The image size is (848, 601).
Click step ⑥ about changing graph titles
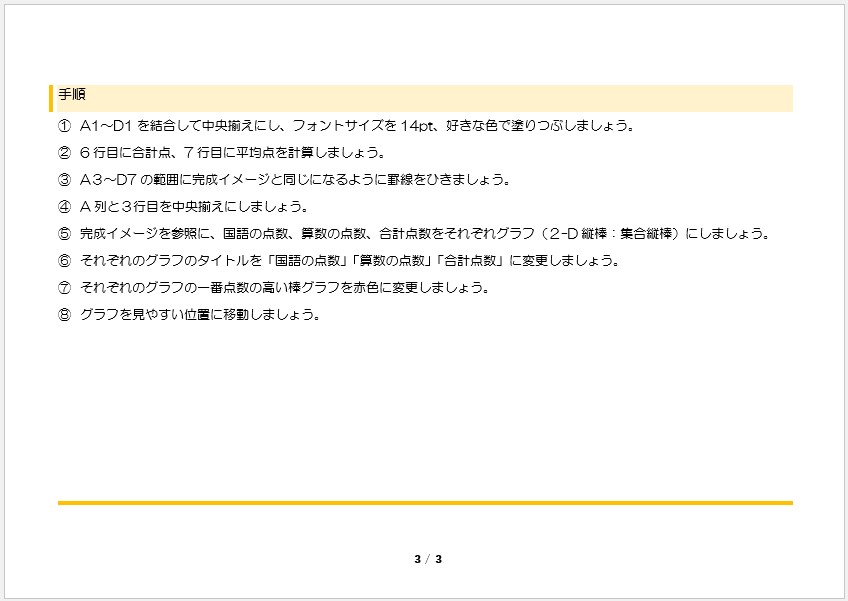339,261
